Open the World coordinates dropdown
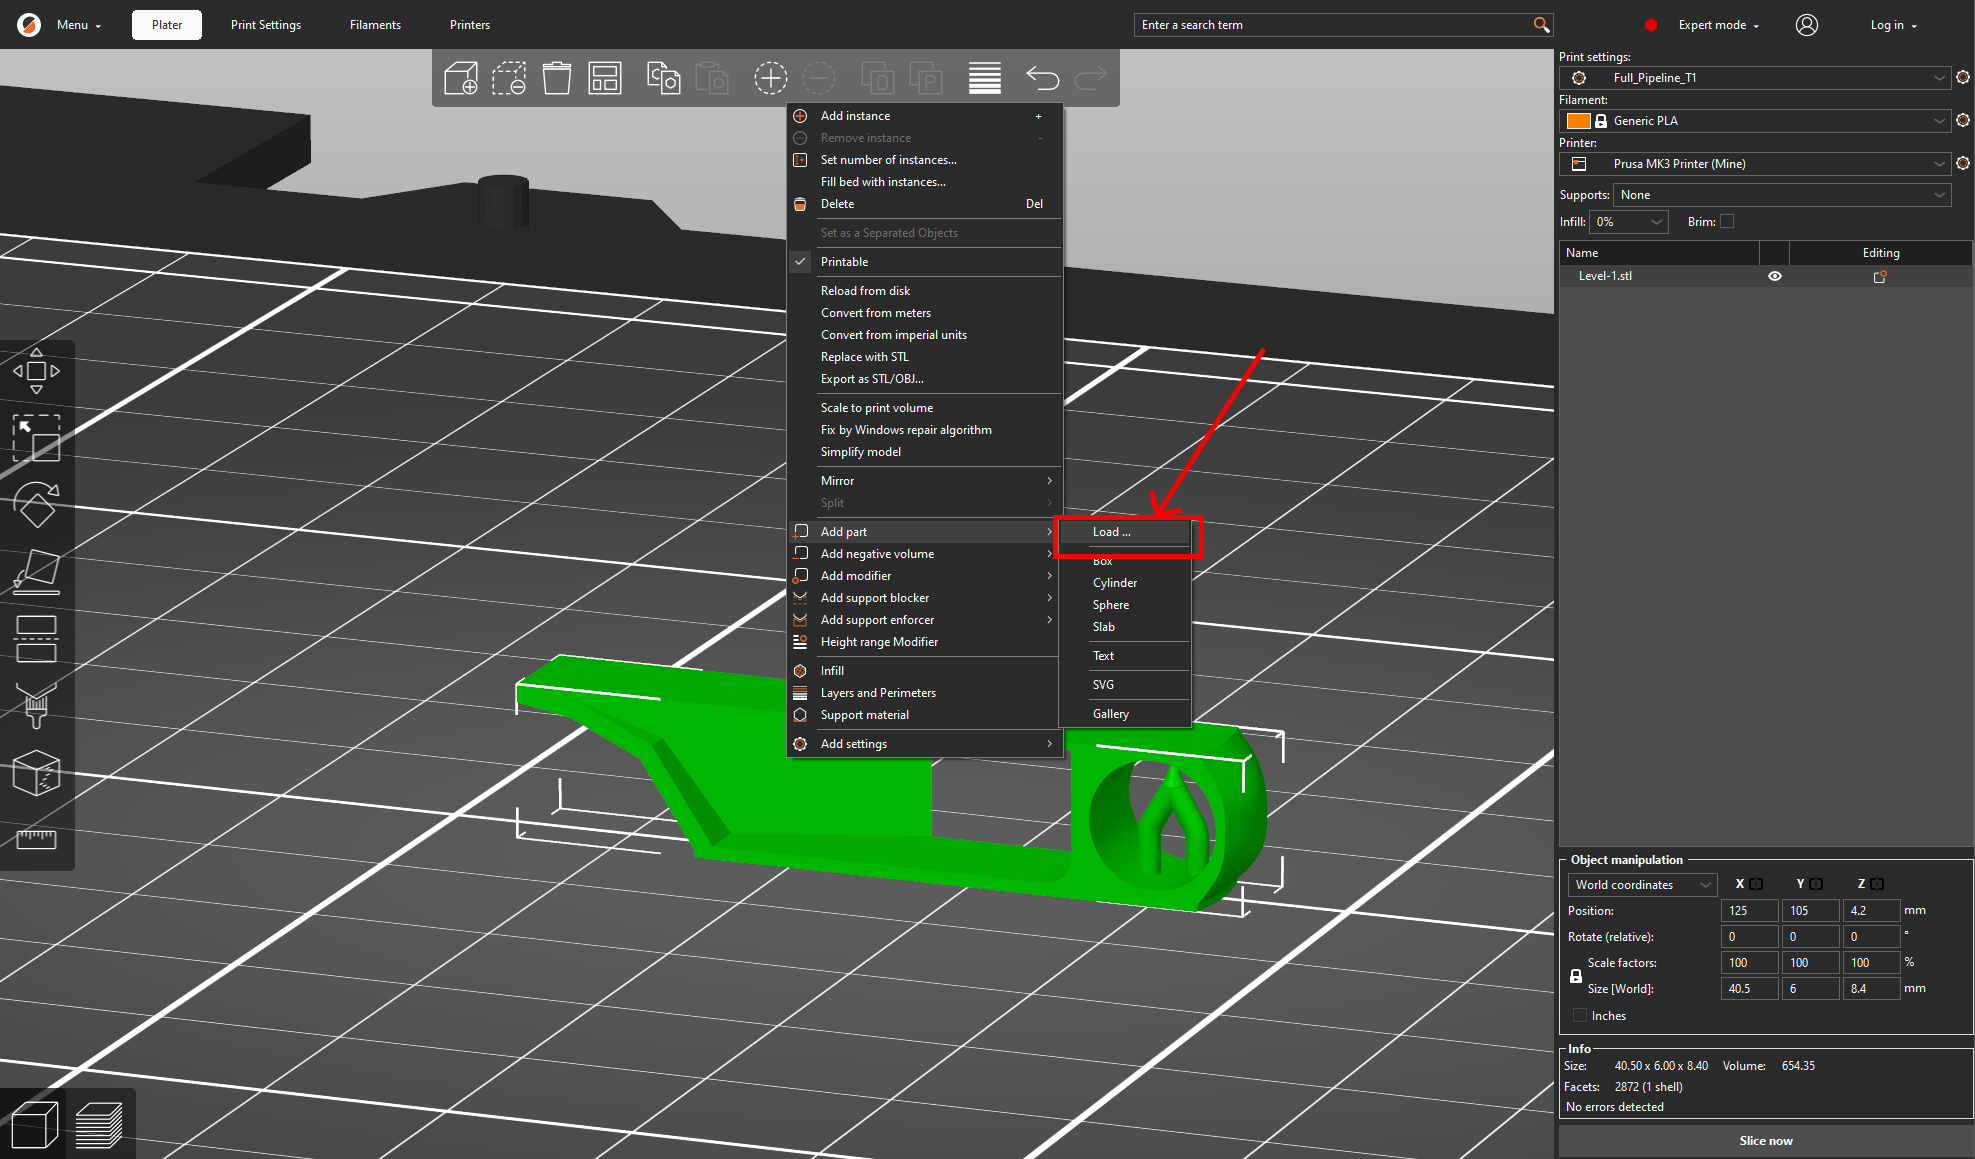1975x1159 pixels. pyautogui.click(x=1642, y=885)
